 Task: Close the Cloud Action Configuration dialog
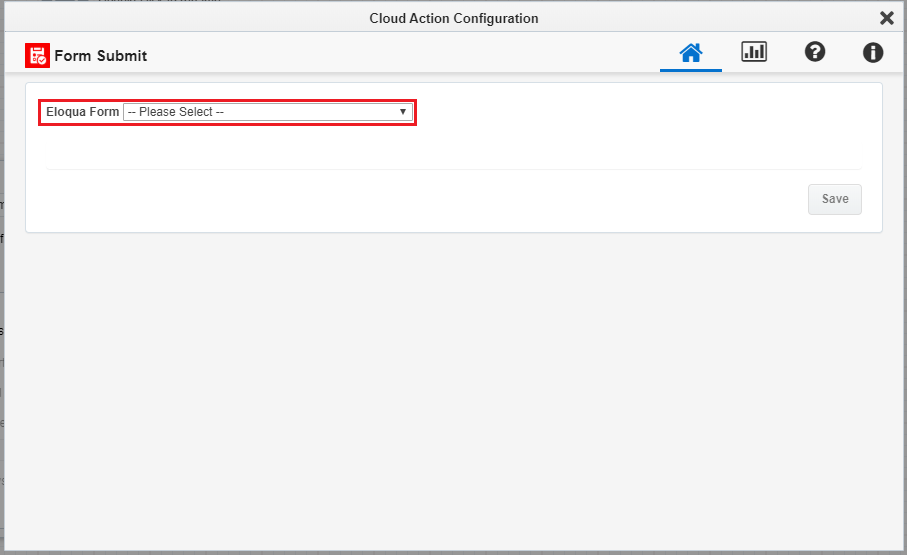click(x=886, y=18)
